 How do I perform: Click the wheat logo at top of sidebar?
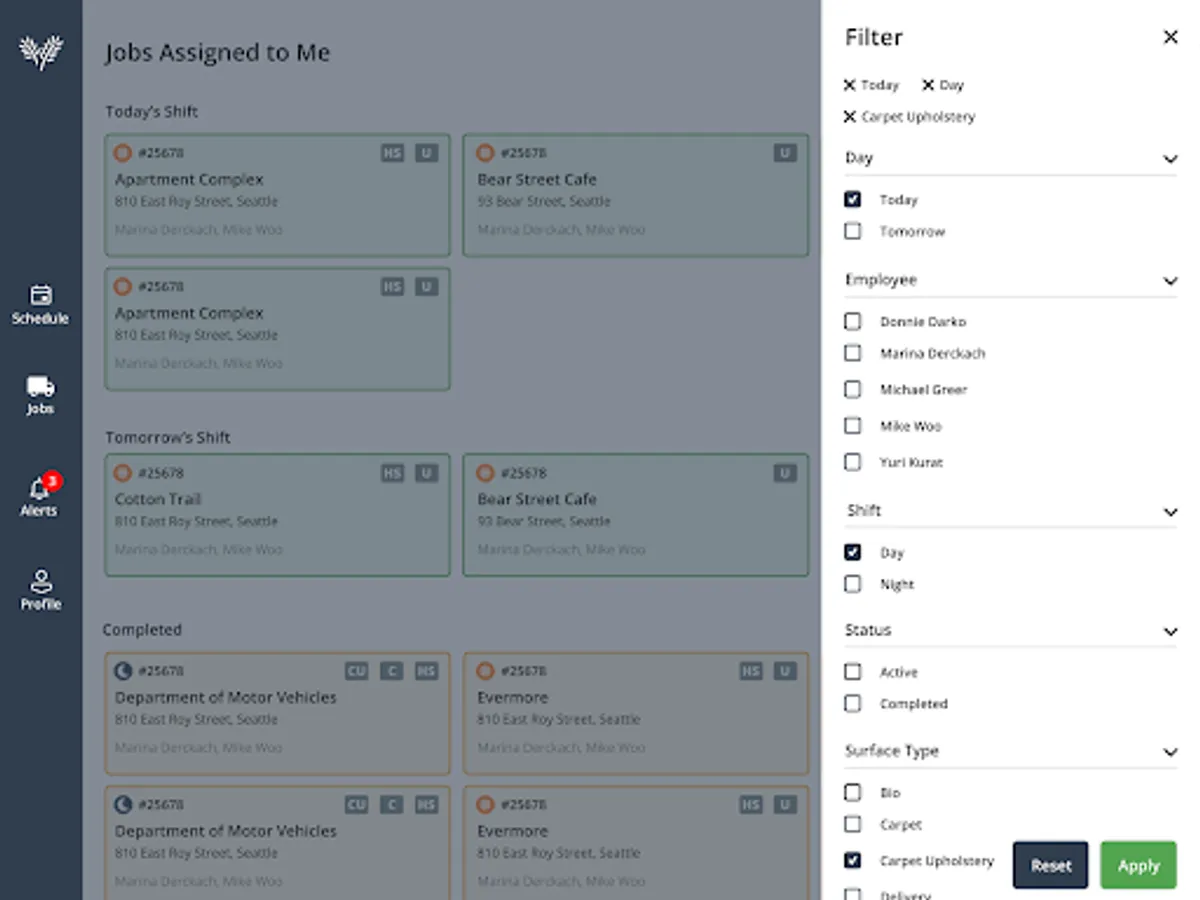pyautogui.click(x=41, y=52)
